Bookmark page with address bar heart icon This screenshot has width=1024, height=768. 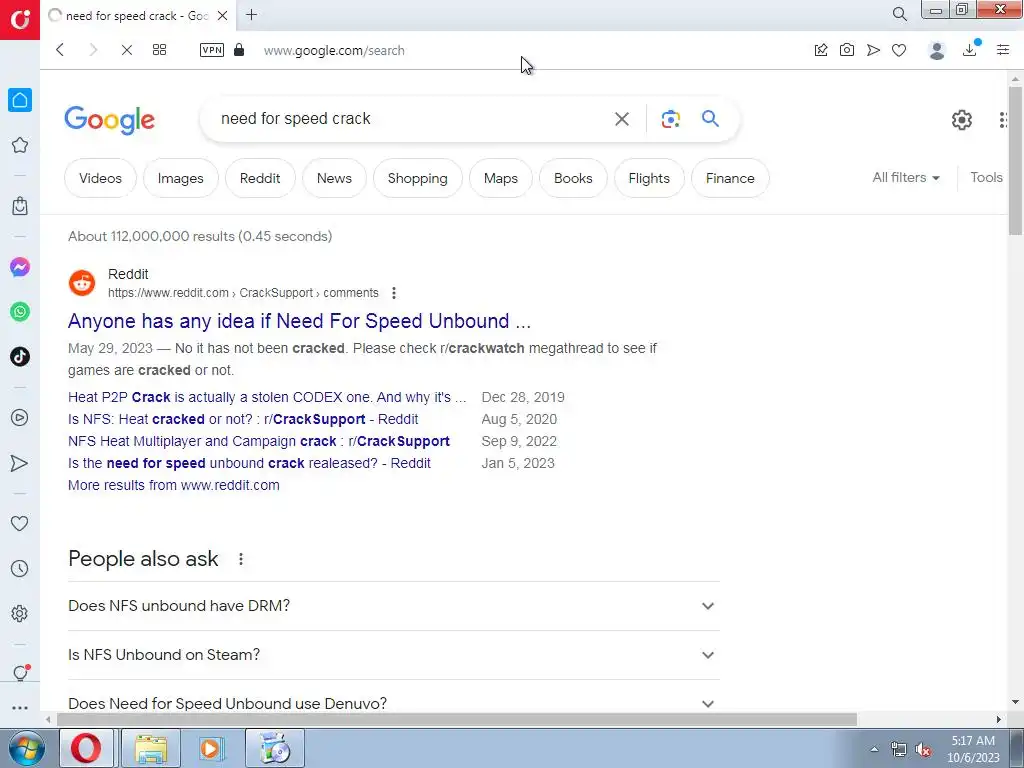click(899, 50)
